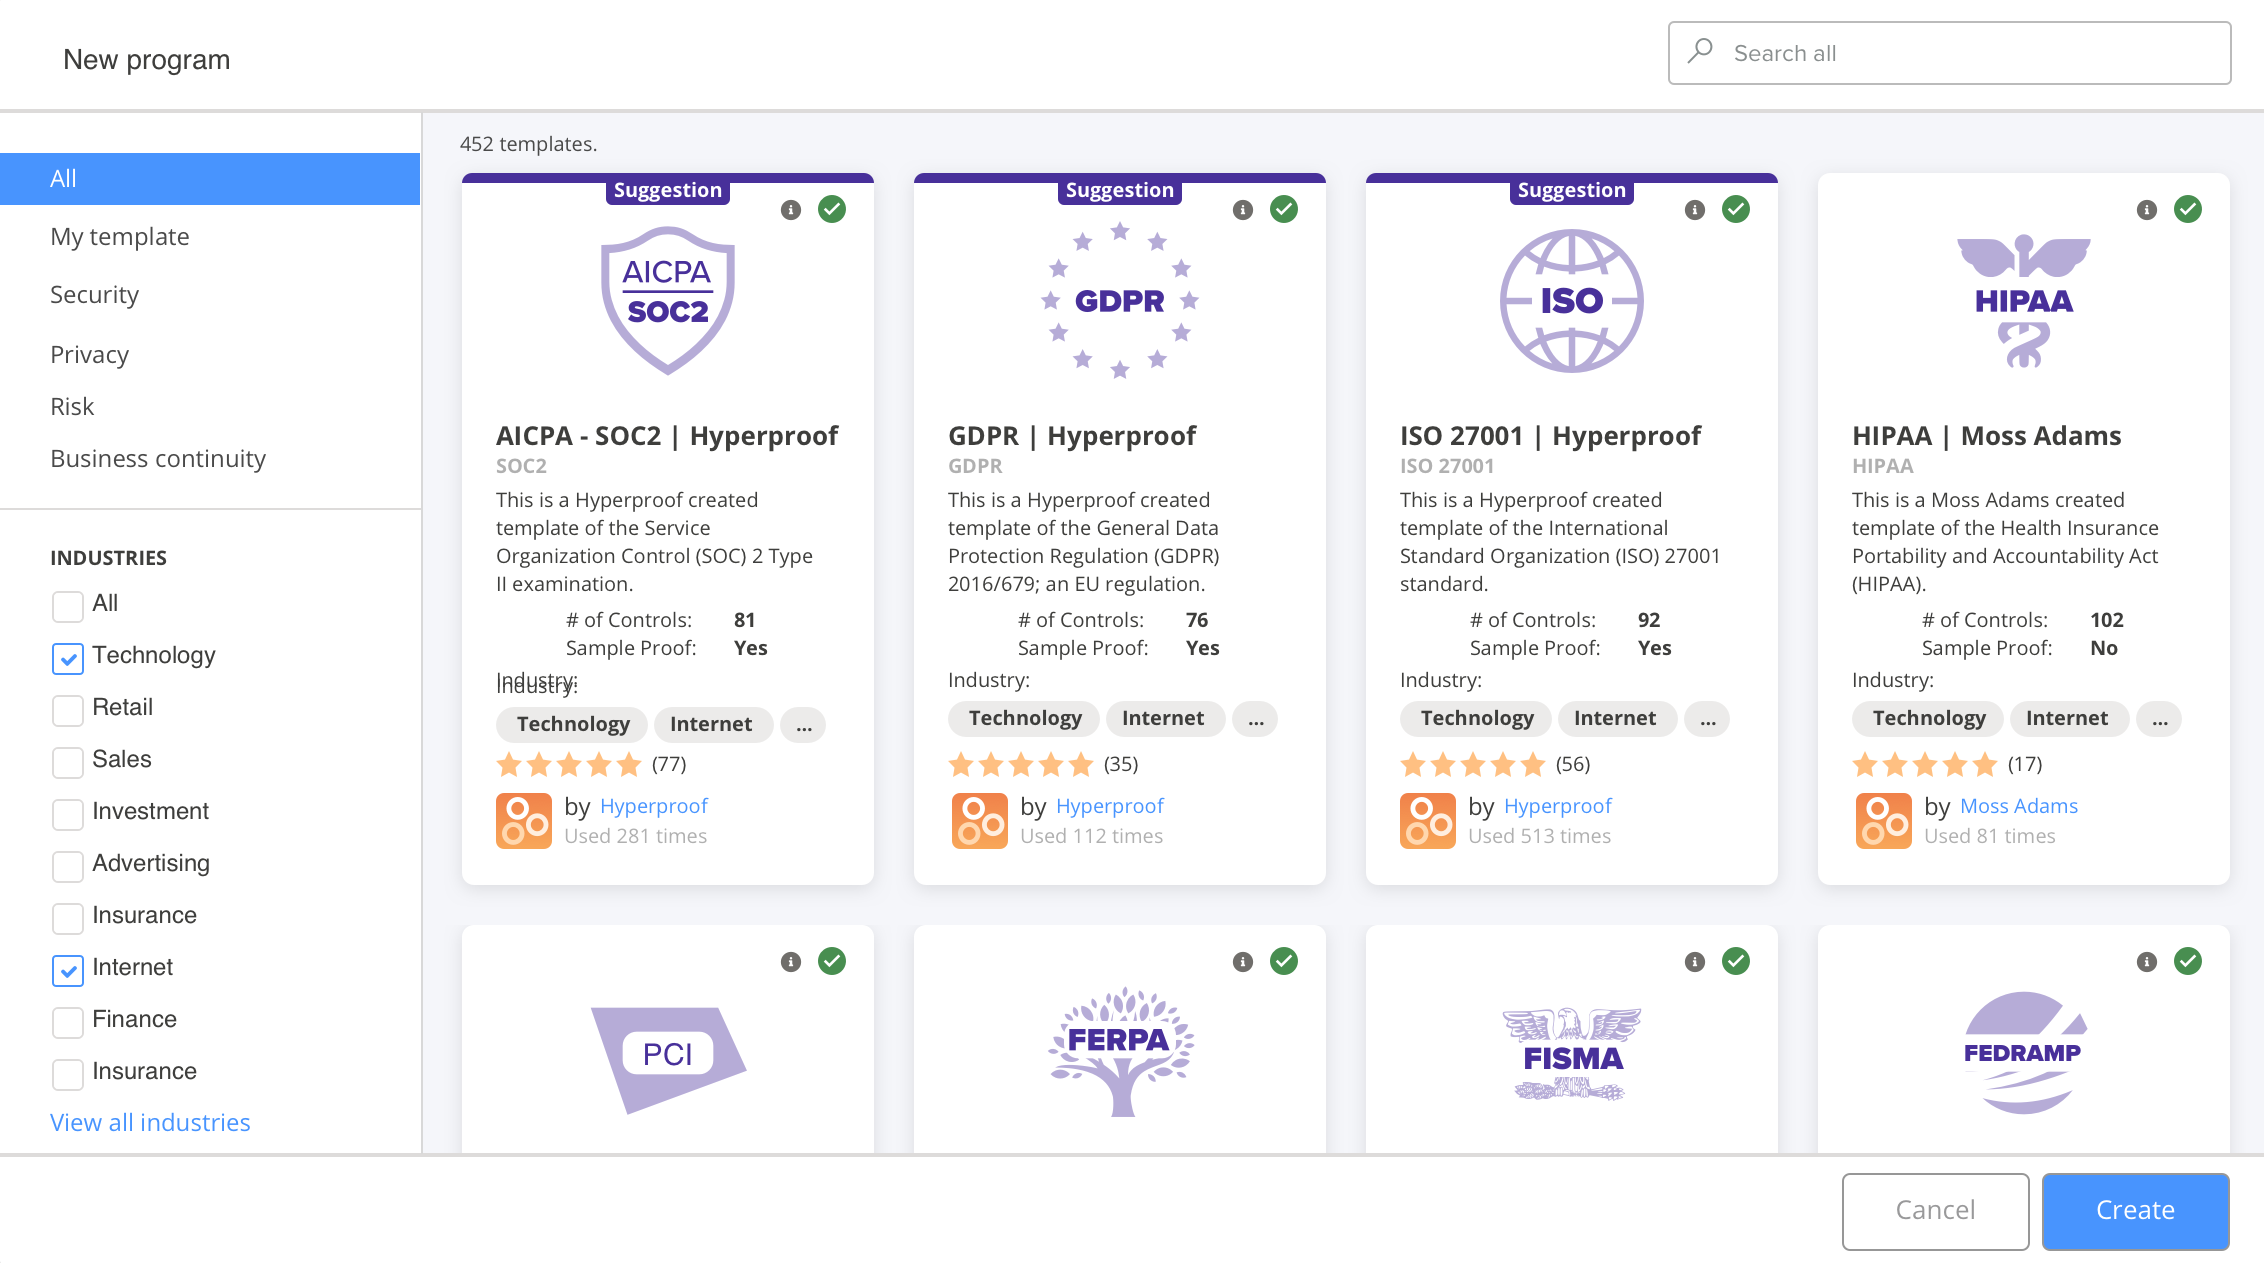
Task: Click the info icon on HIPAA card
Action: pyautogui.click(x=2147, y=210)
